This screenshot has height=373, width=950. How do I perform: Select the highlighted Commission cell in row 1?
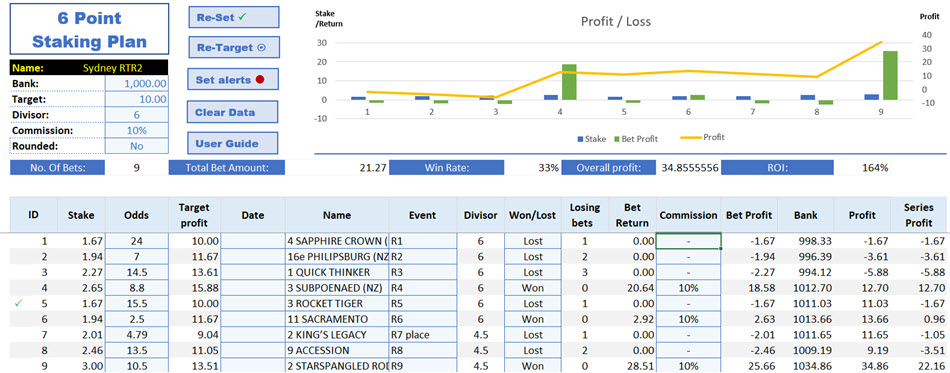pyautogui.click(x=688, y=241)
